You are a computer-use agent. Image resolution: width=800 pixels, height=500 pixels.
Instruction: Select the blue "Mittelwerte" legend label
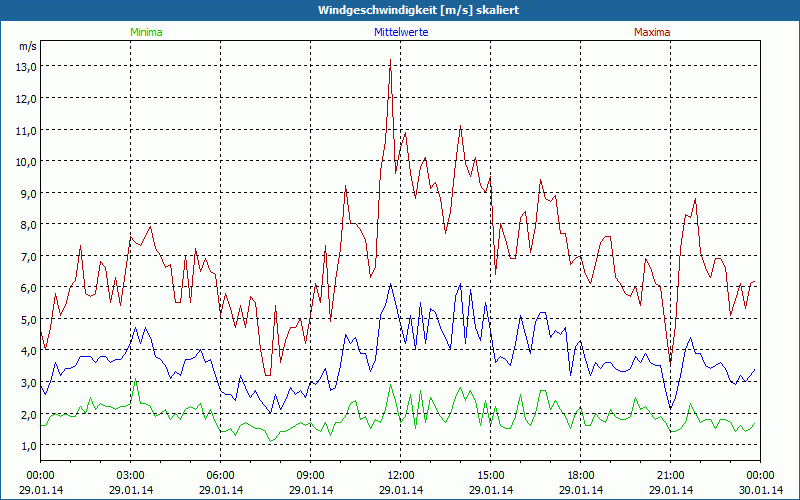click(401, 32)
